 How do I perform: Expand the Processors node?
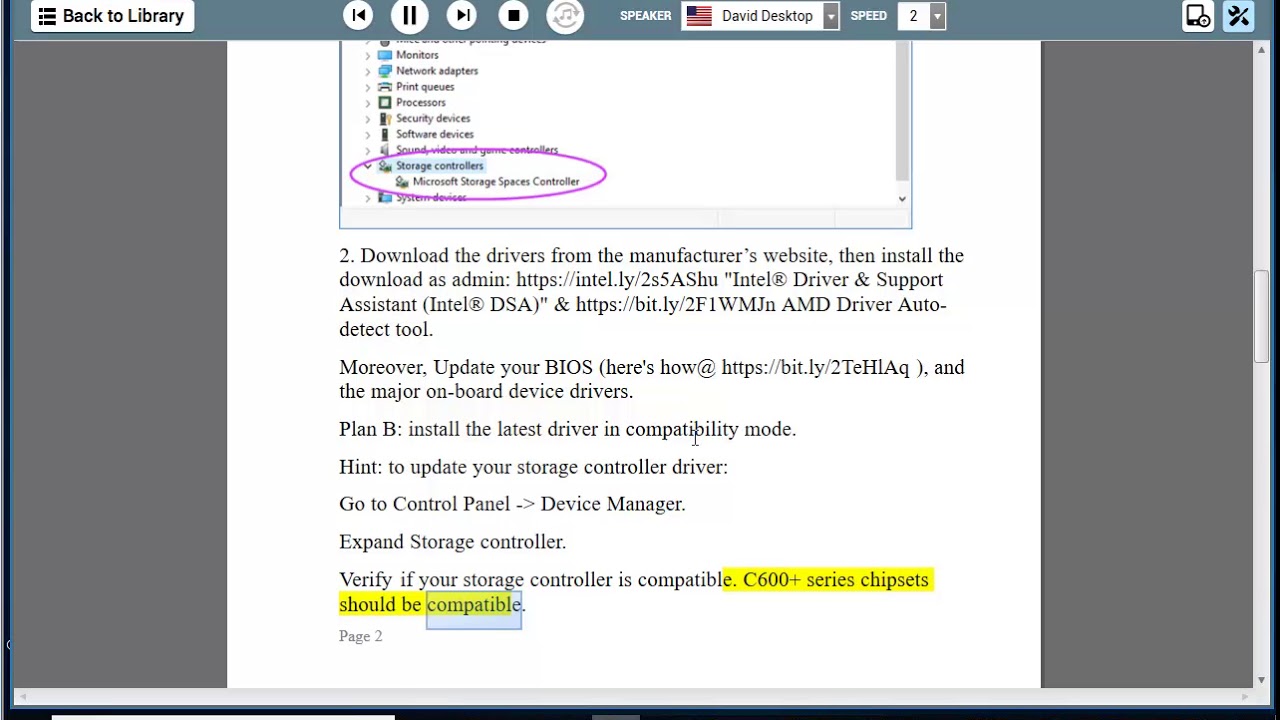click(x=367, y=103)
